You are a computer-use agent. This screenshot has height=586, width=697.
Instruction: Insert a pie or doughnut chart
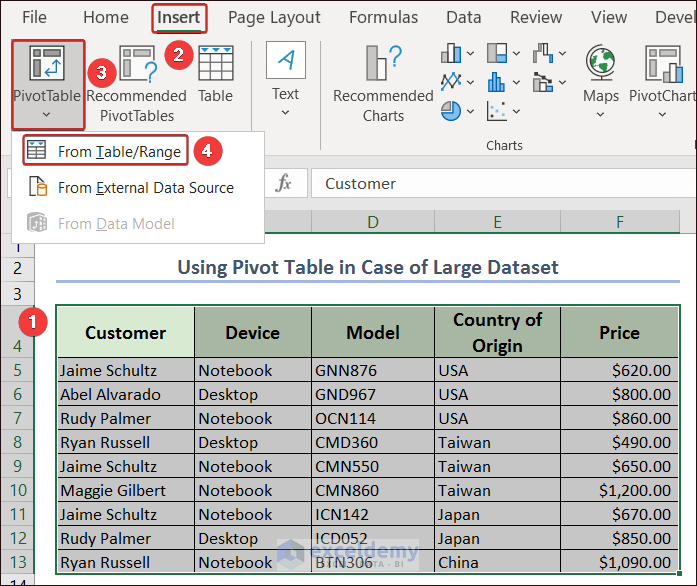(x=452, y=109)
